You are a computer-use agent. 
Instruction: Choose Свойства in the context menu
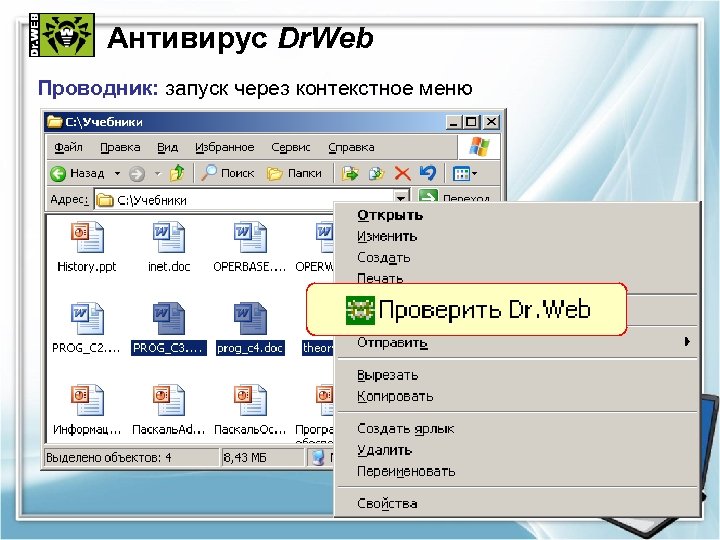coord(387,504)
